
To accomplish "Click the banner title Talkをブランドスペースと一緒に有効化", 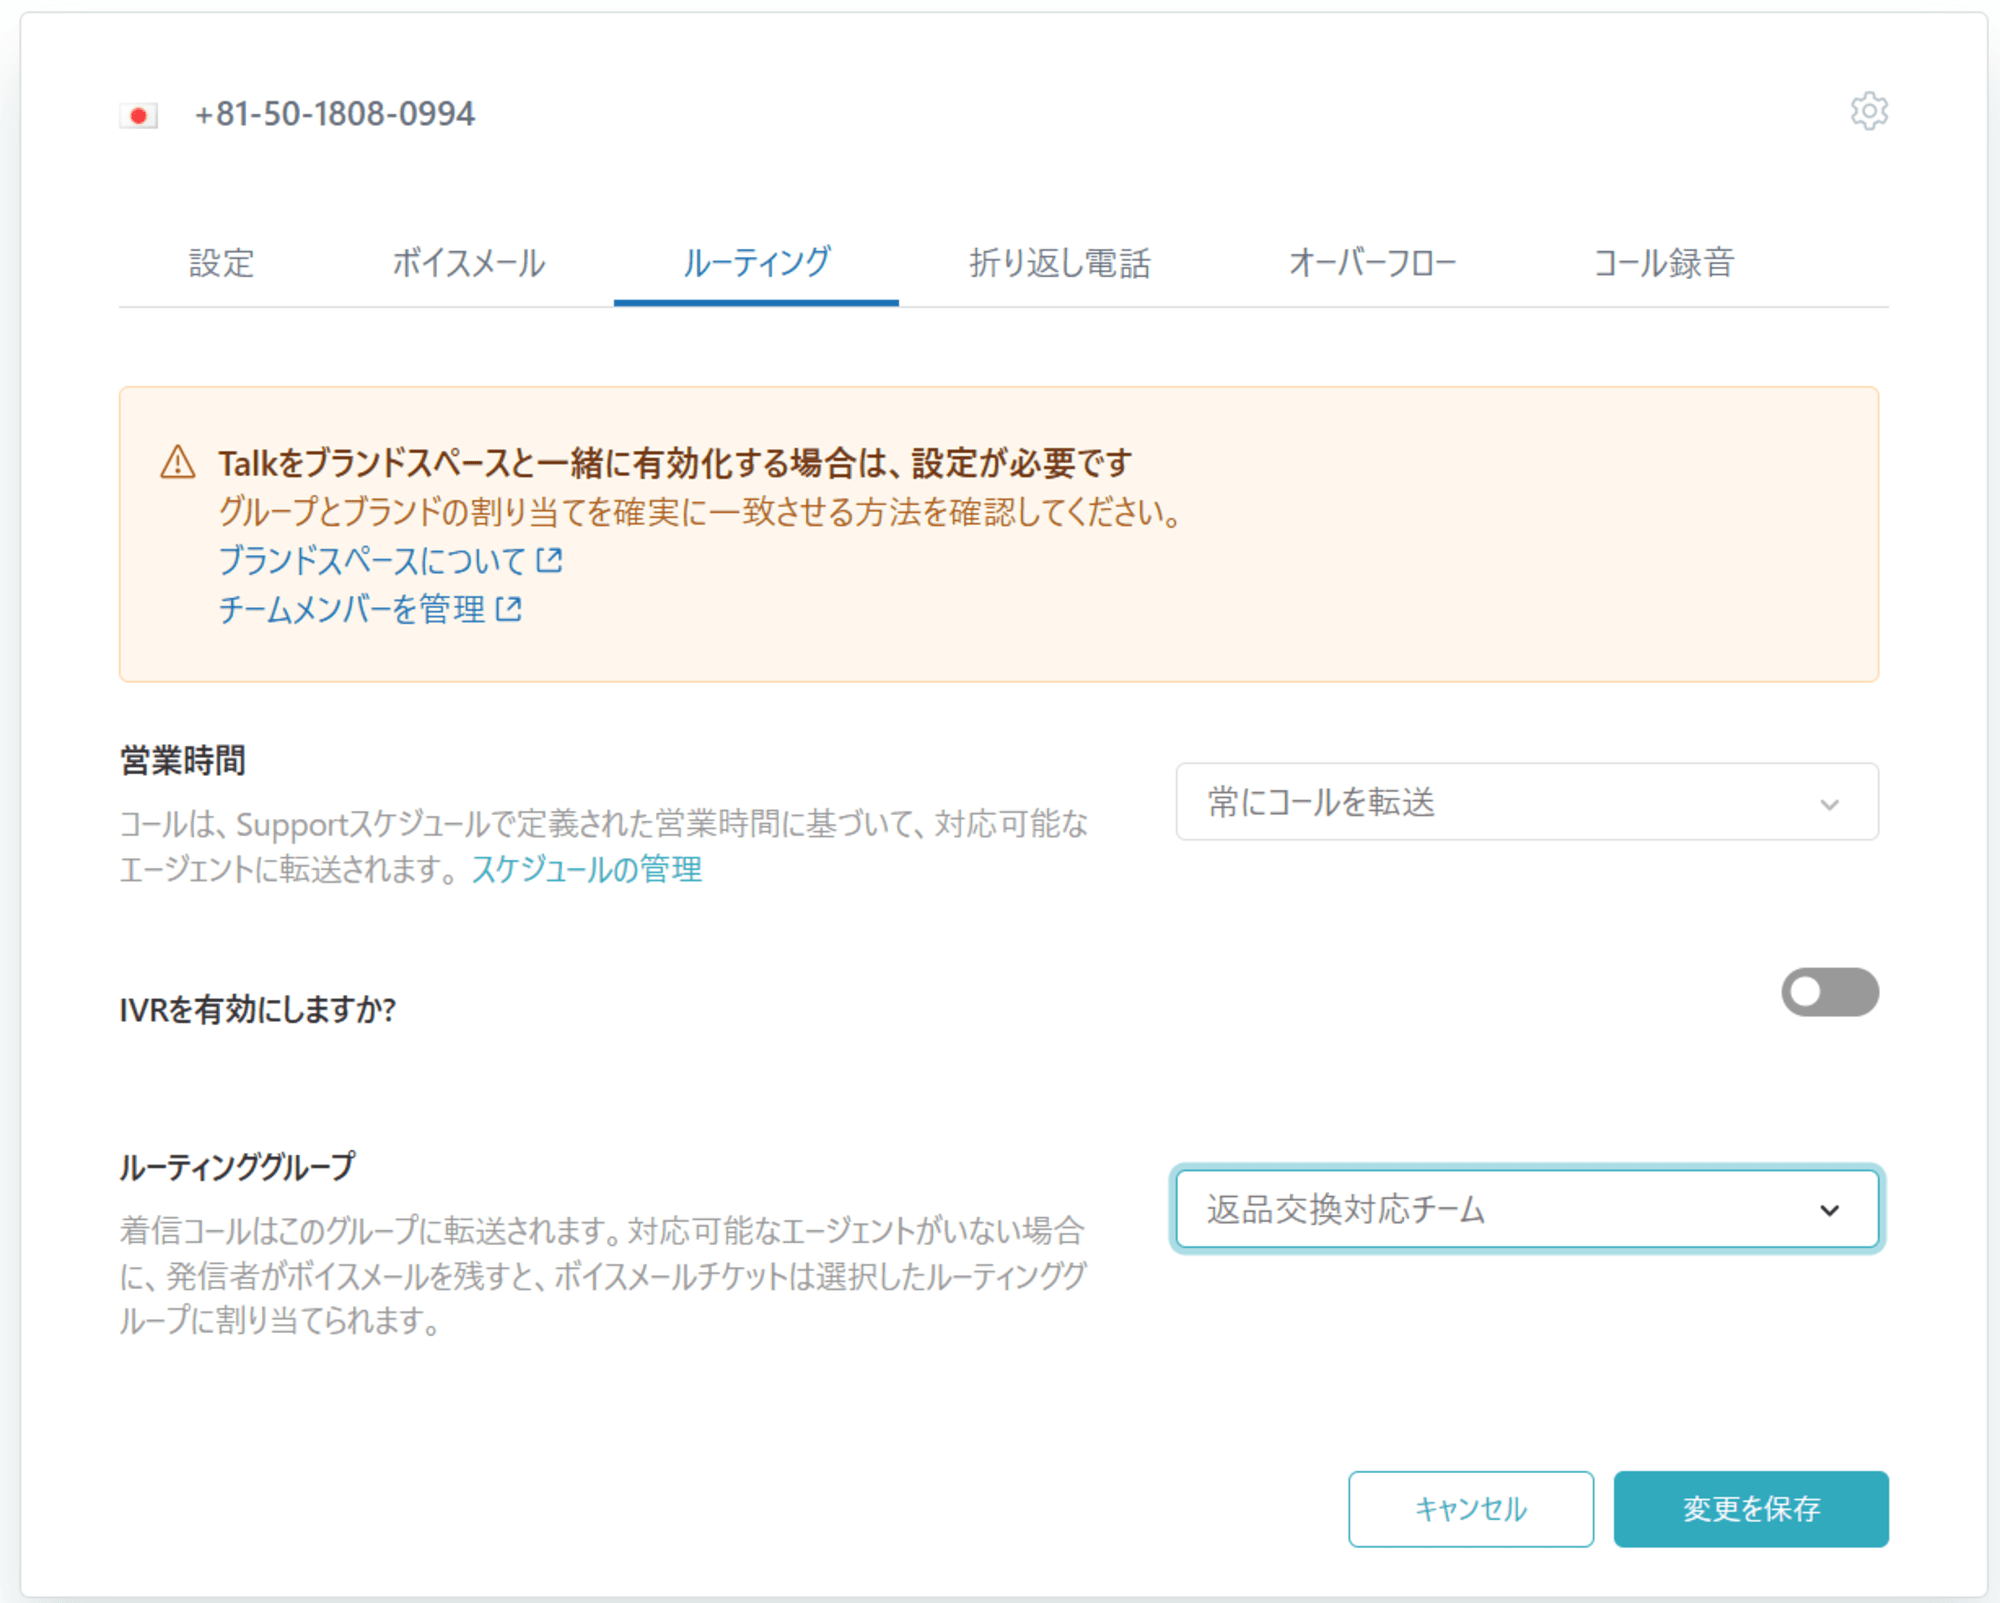I will [675, 463].
